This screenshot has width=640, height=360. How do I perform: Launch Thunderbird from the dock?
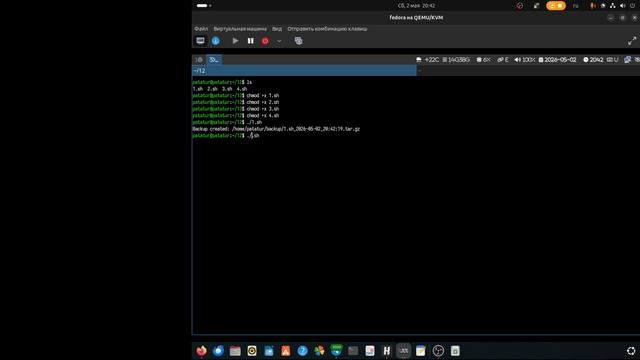click(x=218, y=351)
